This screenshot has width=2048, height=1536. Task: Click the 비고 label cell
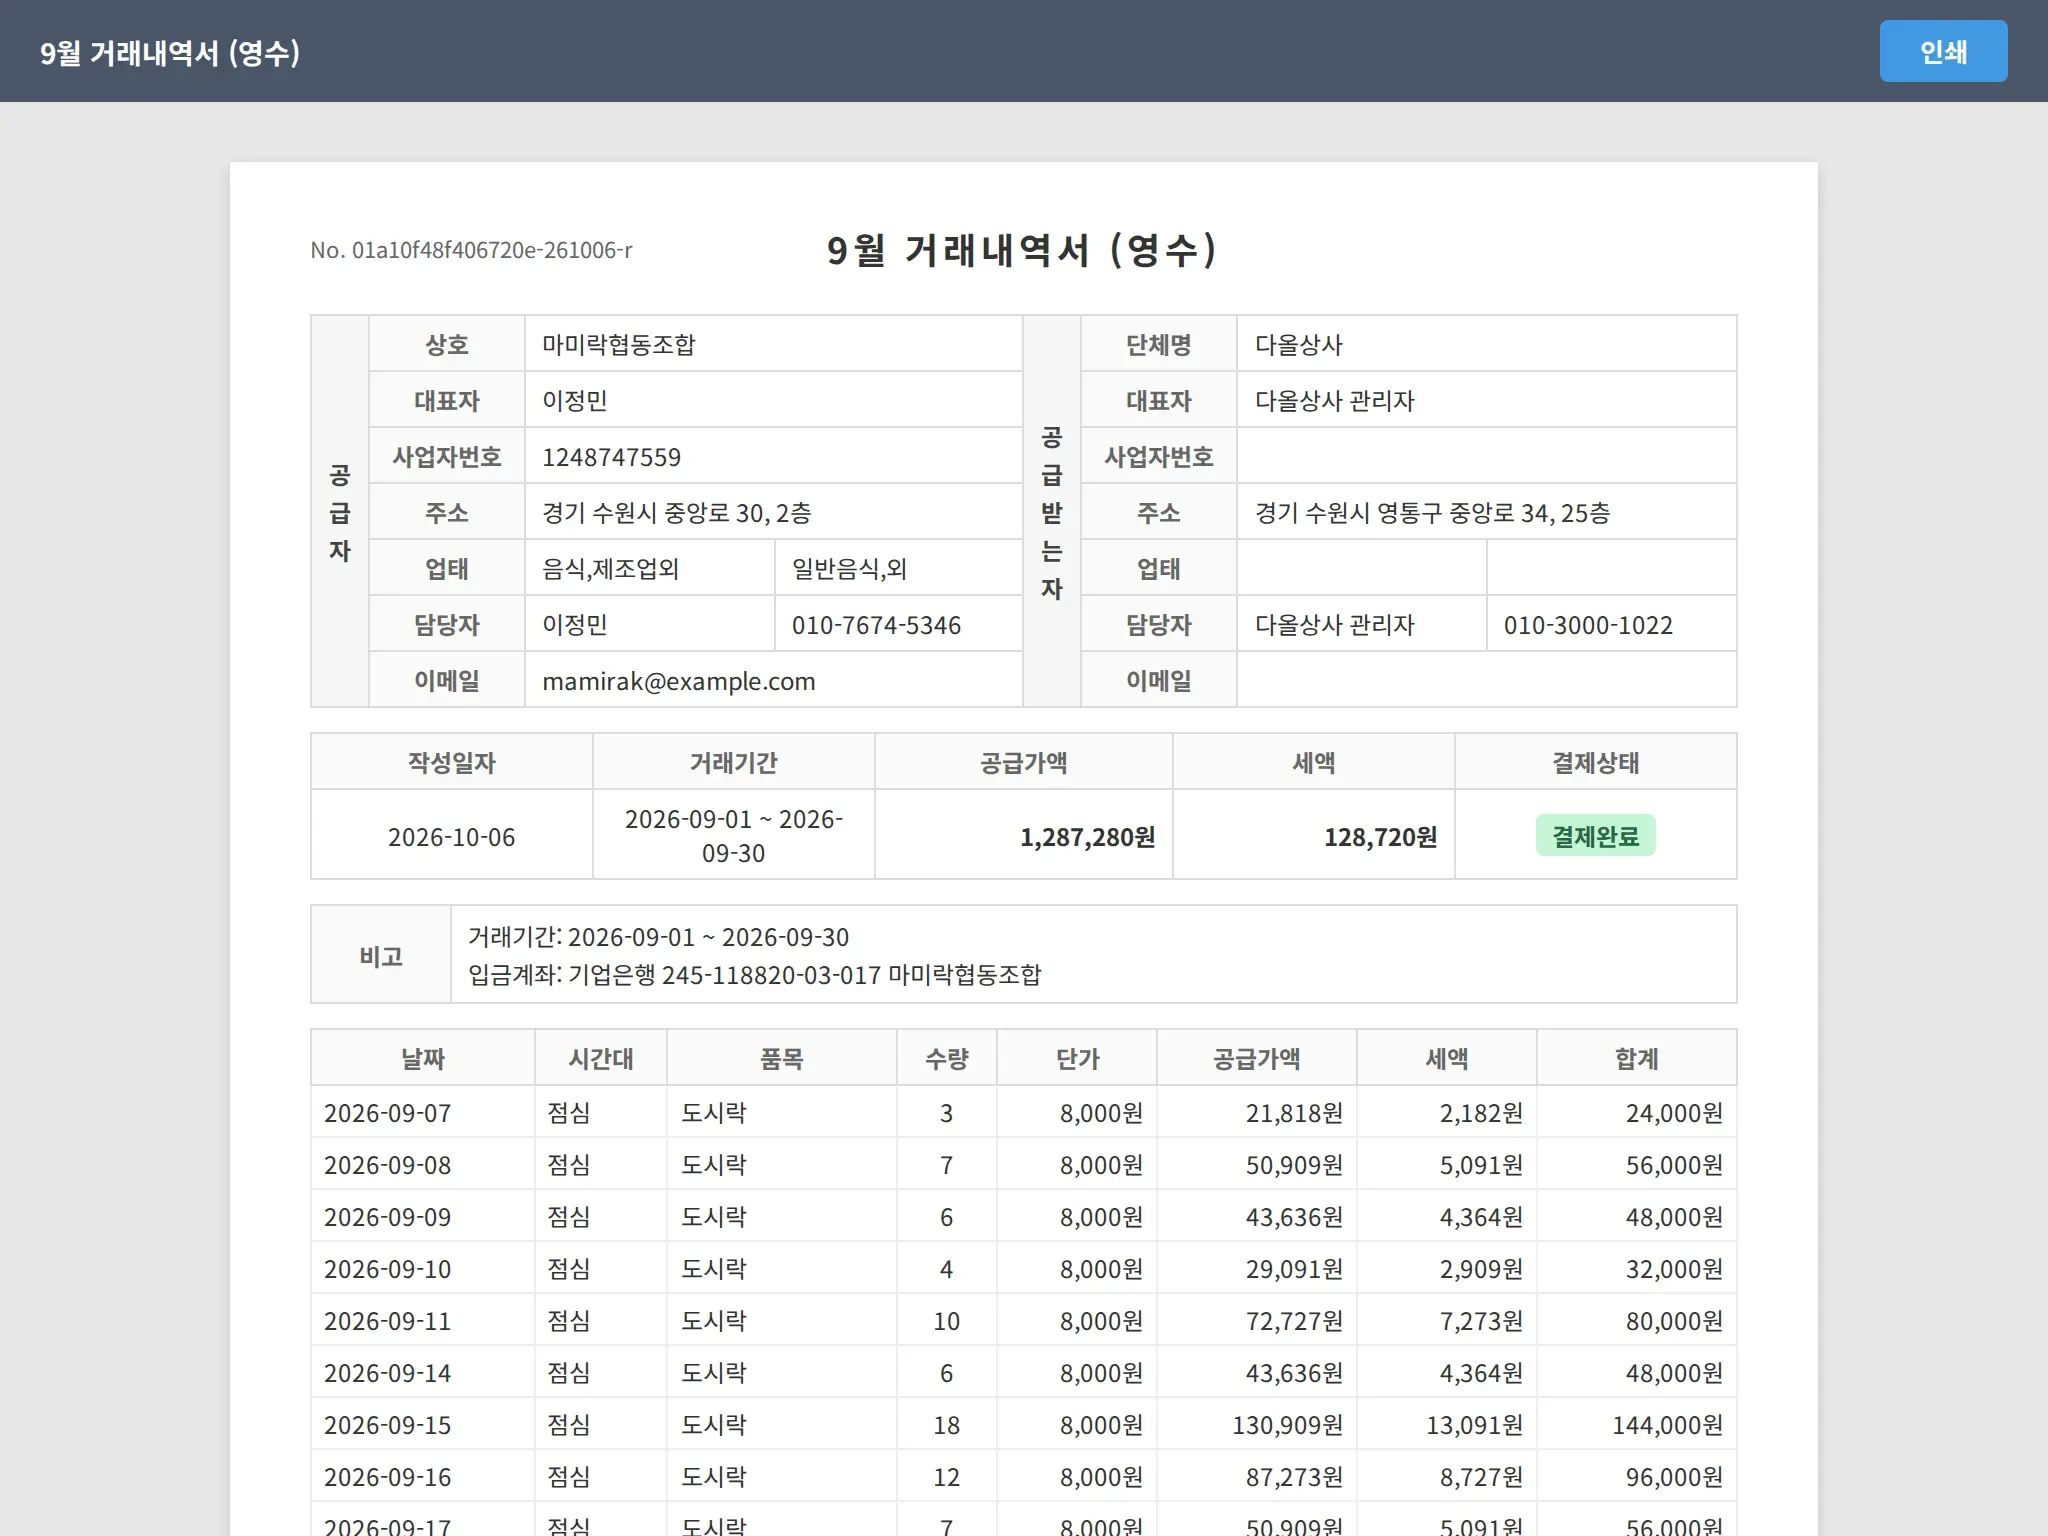381,955
